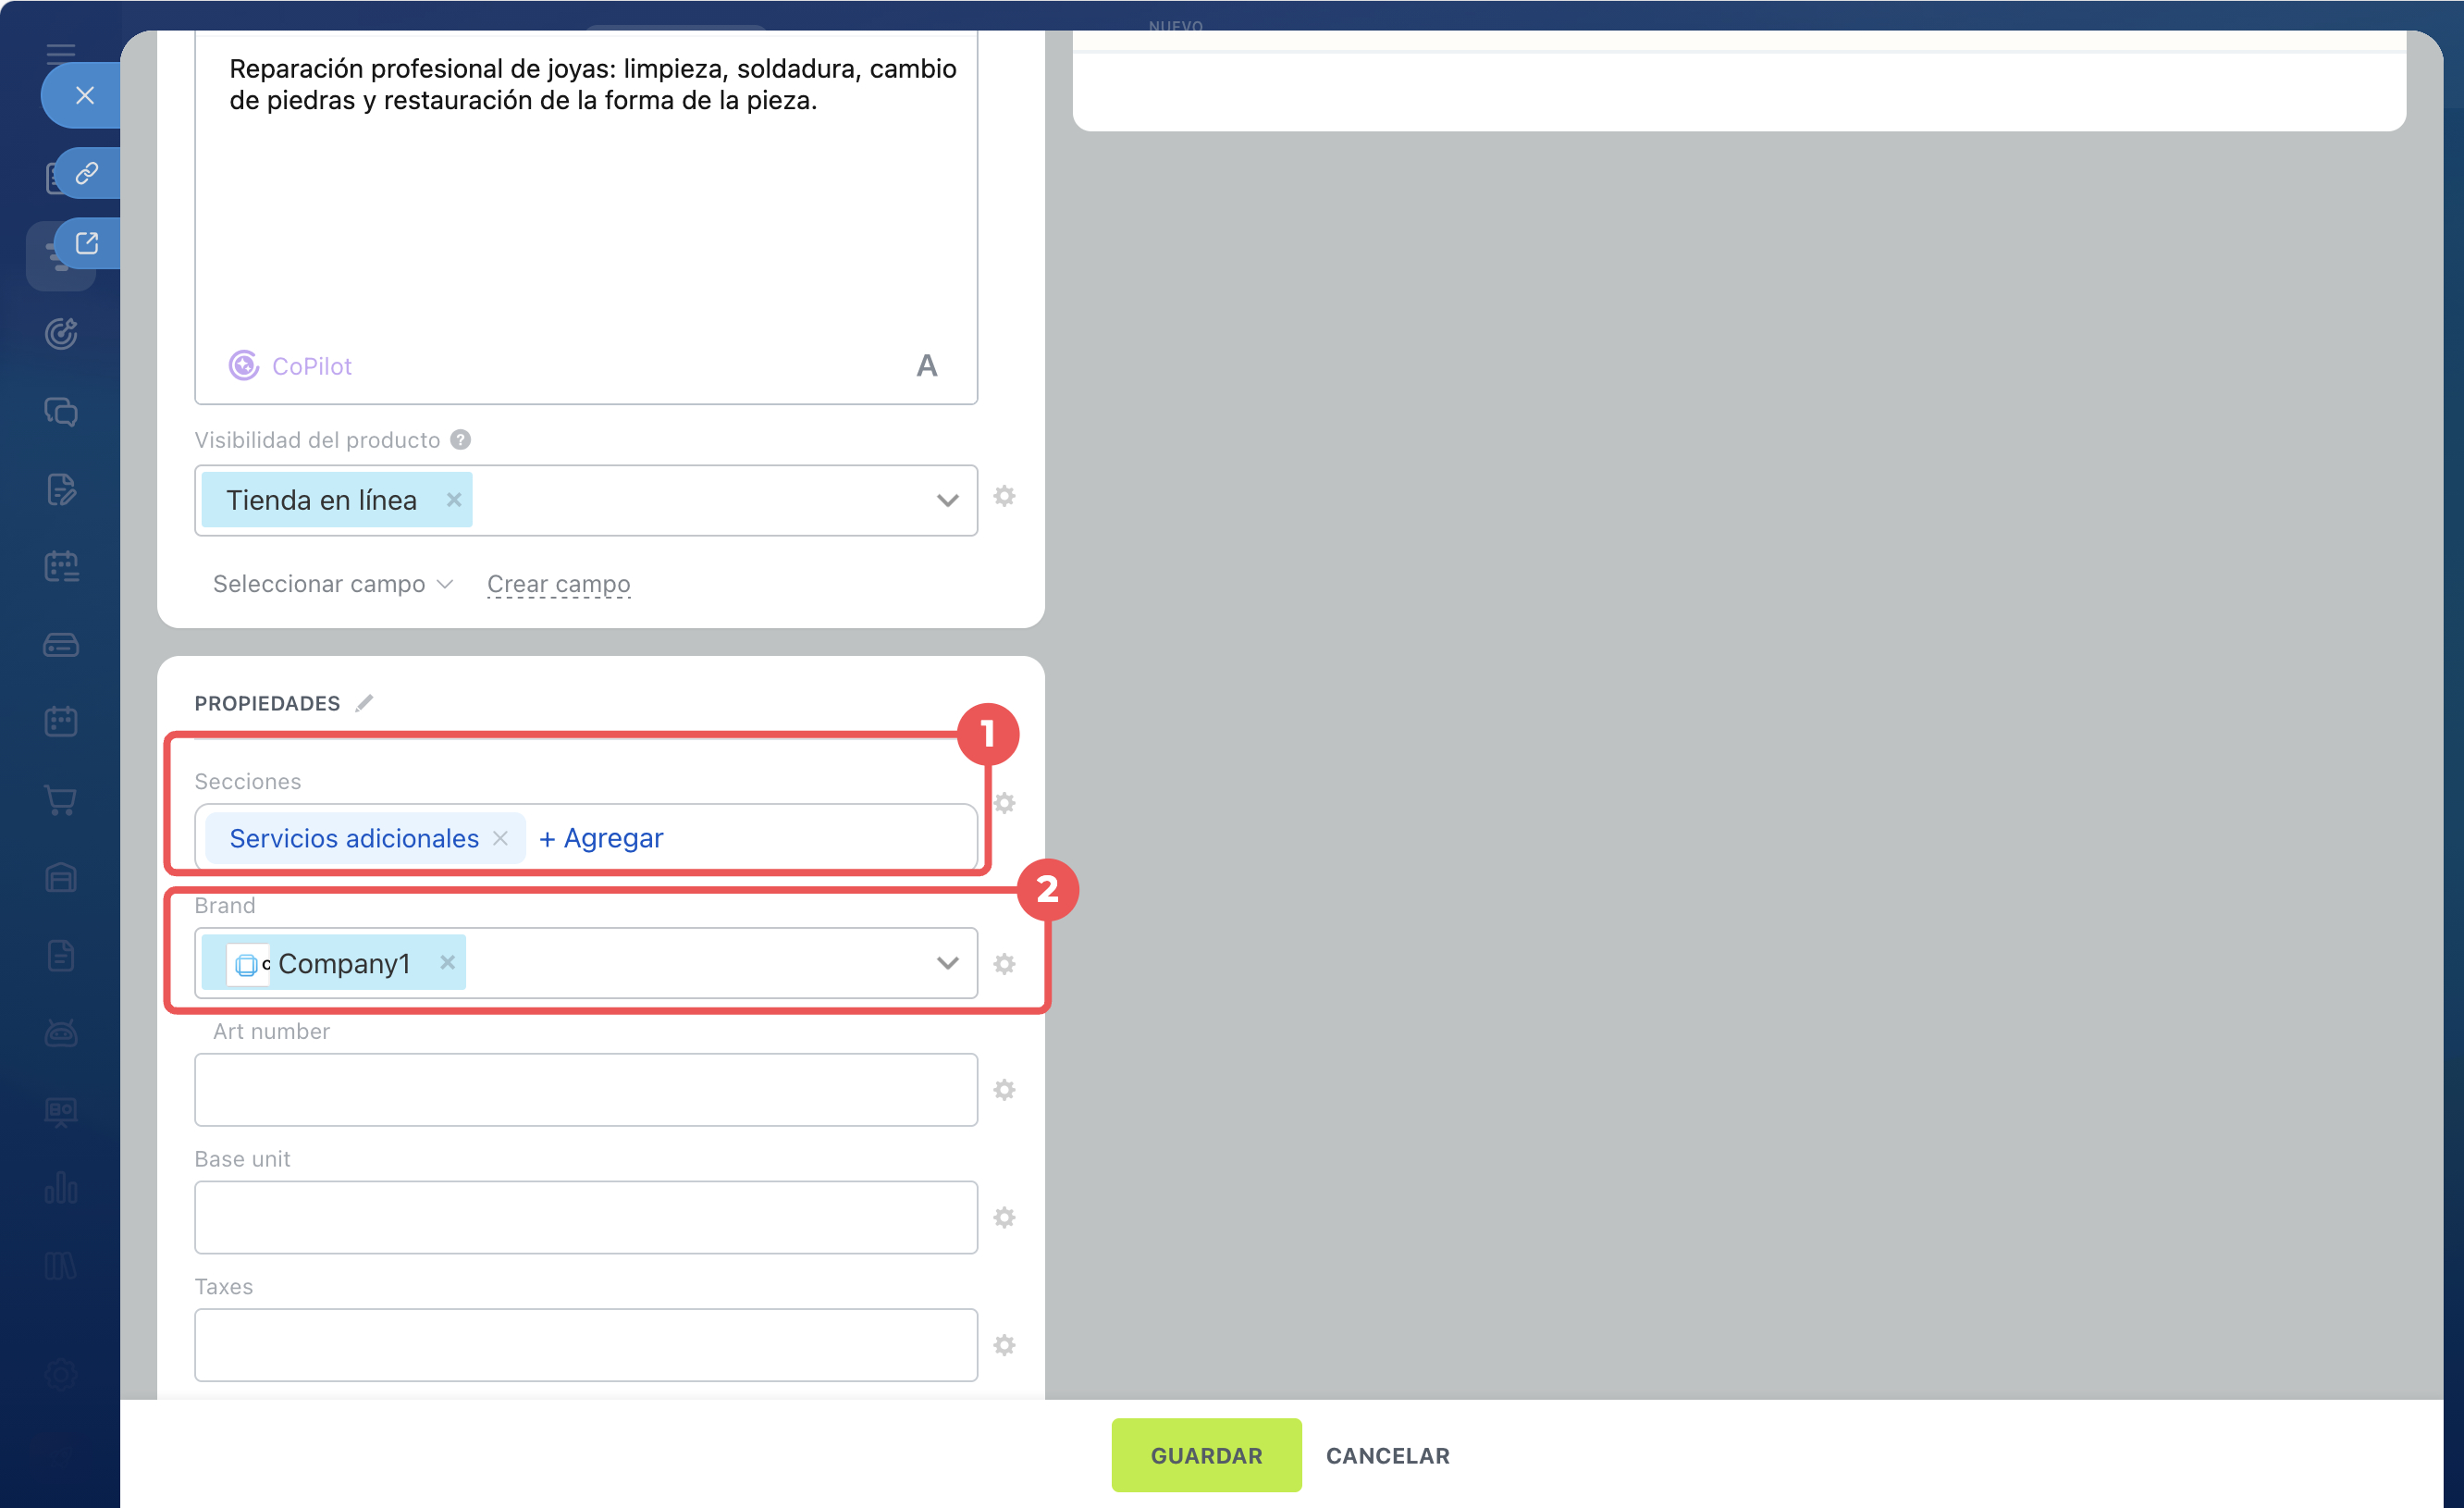
Task: Remove the Company1 brand tag
Action: pyautogui.click(x=447, y=962)
